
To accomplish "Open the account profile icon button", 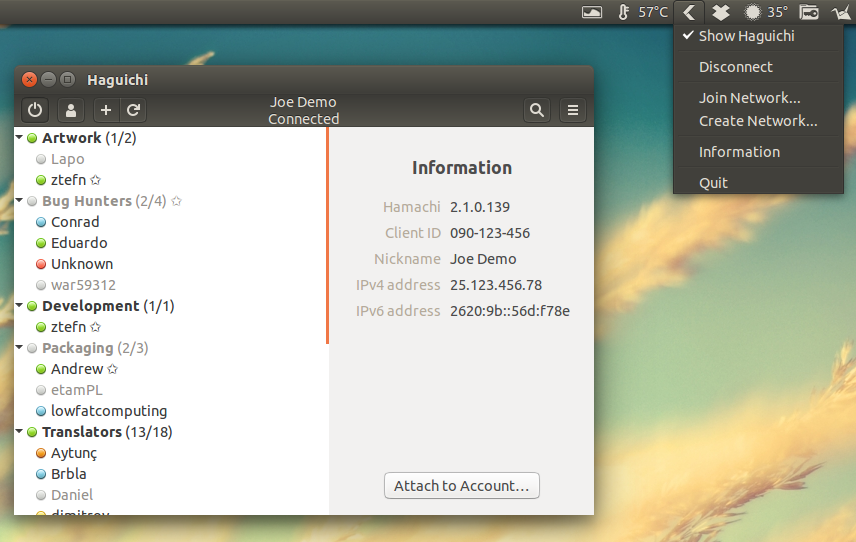I will click(70, 110).
